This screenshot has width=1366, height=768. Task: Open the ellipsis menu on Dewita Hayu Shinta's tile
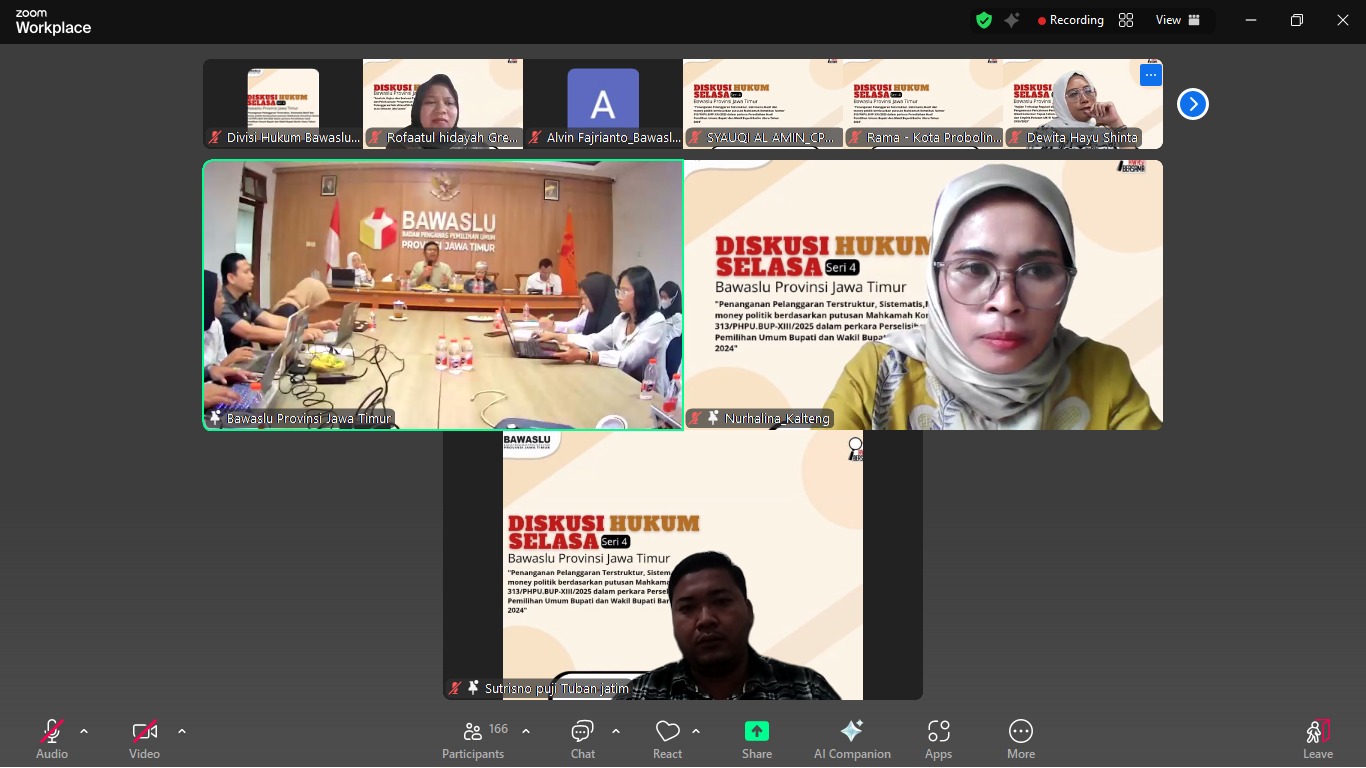coord(1150,74)
